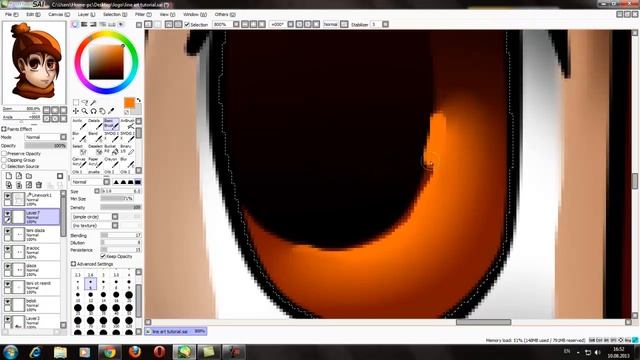
Task: Select the Move tool
Action: [x=76, y=111]
